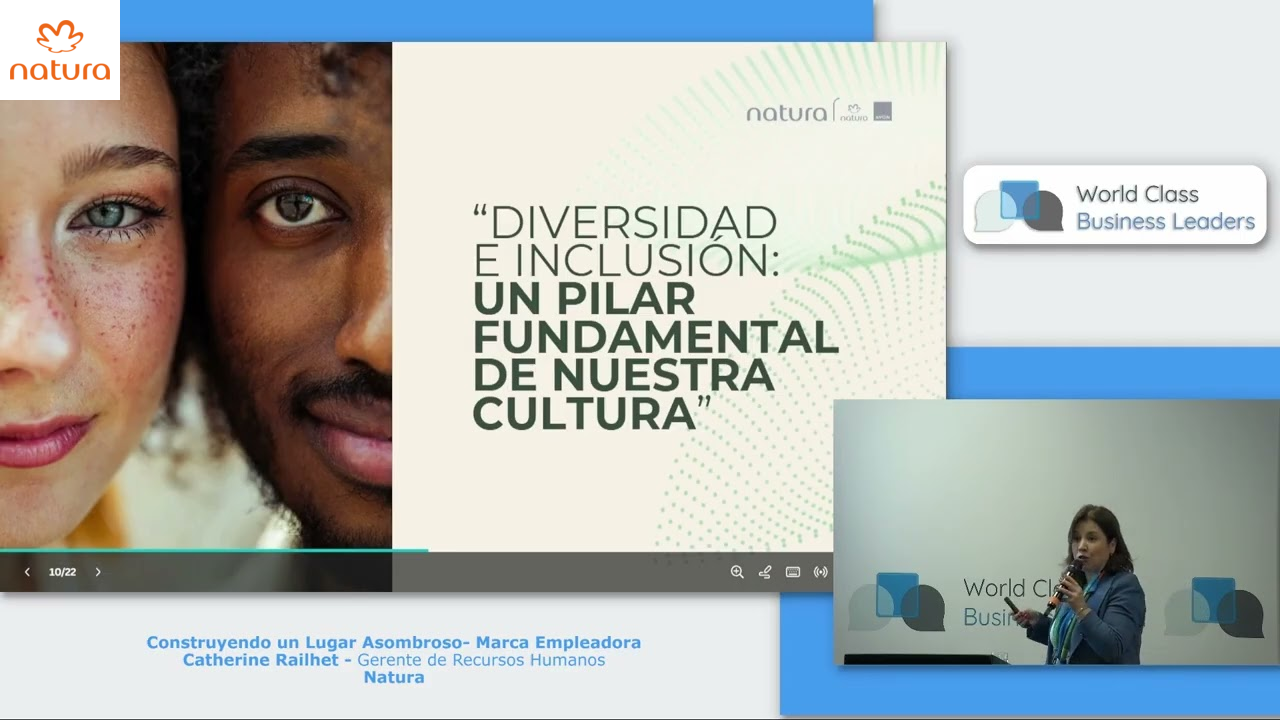Select the speaker video thumbnail
Image resolution: width=1280 pixels, height=720 pixels.
(x=1057, y=532)
